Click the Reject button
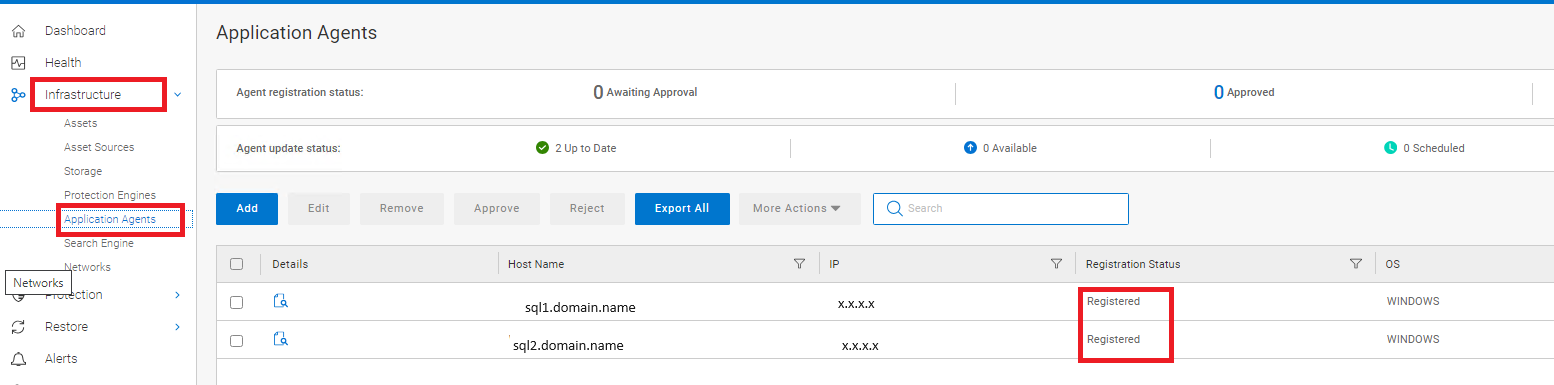Viewport: 1554px width, 385px height. [x=587, y=209]
